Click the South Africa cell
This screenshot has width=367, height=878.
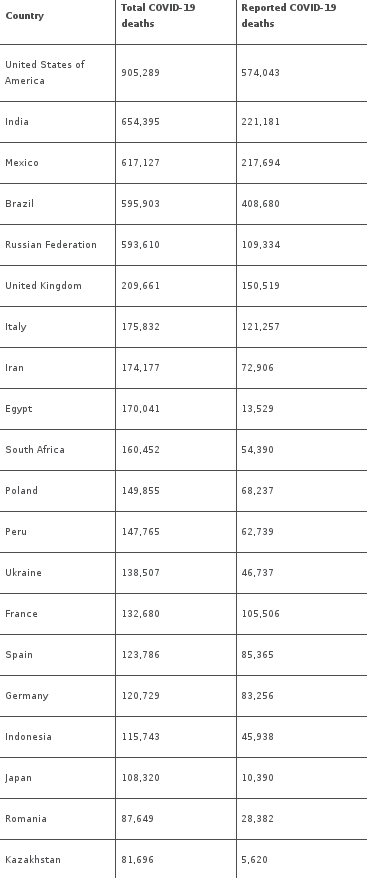pos(35,450)
